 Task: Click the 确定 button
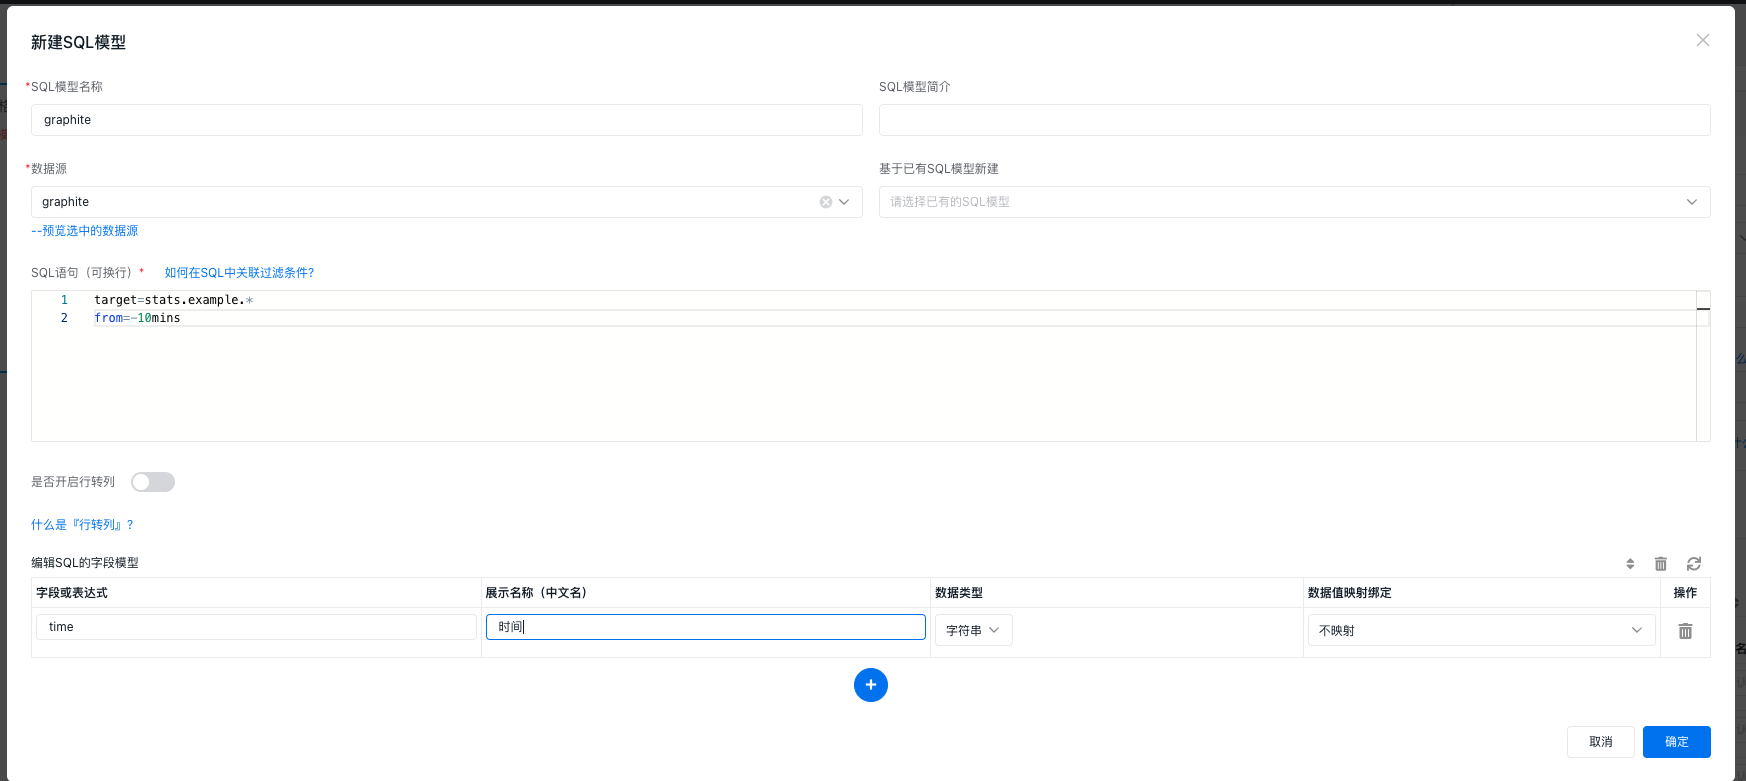pyautogui.click(x=1677, y=742)
